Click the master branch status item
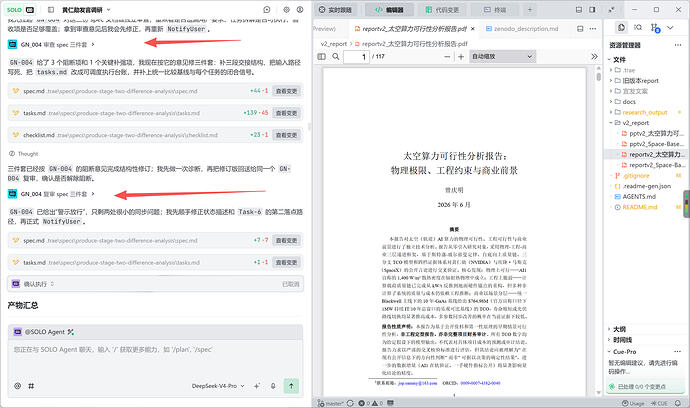The height and width of the screenshot is (408, 690). point(330,403)
